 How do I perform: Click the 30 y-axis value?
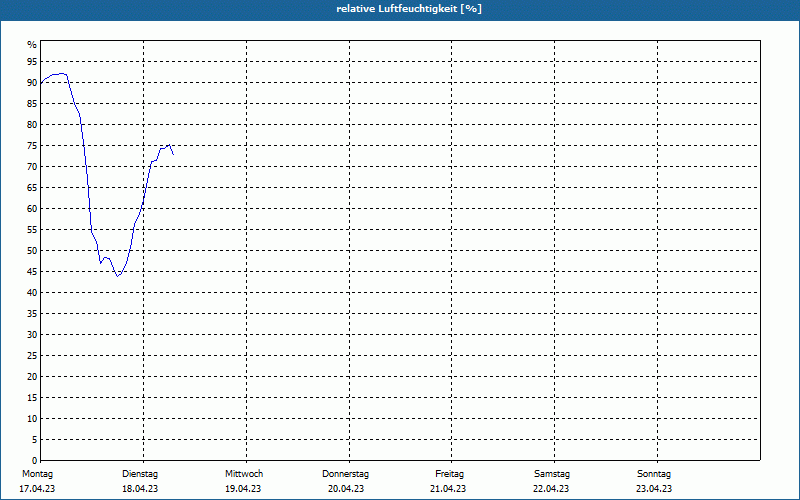coord(32,335)
